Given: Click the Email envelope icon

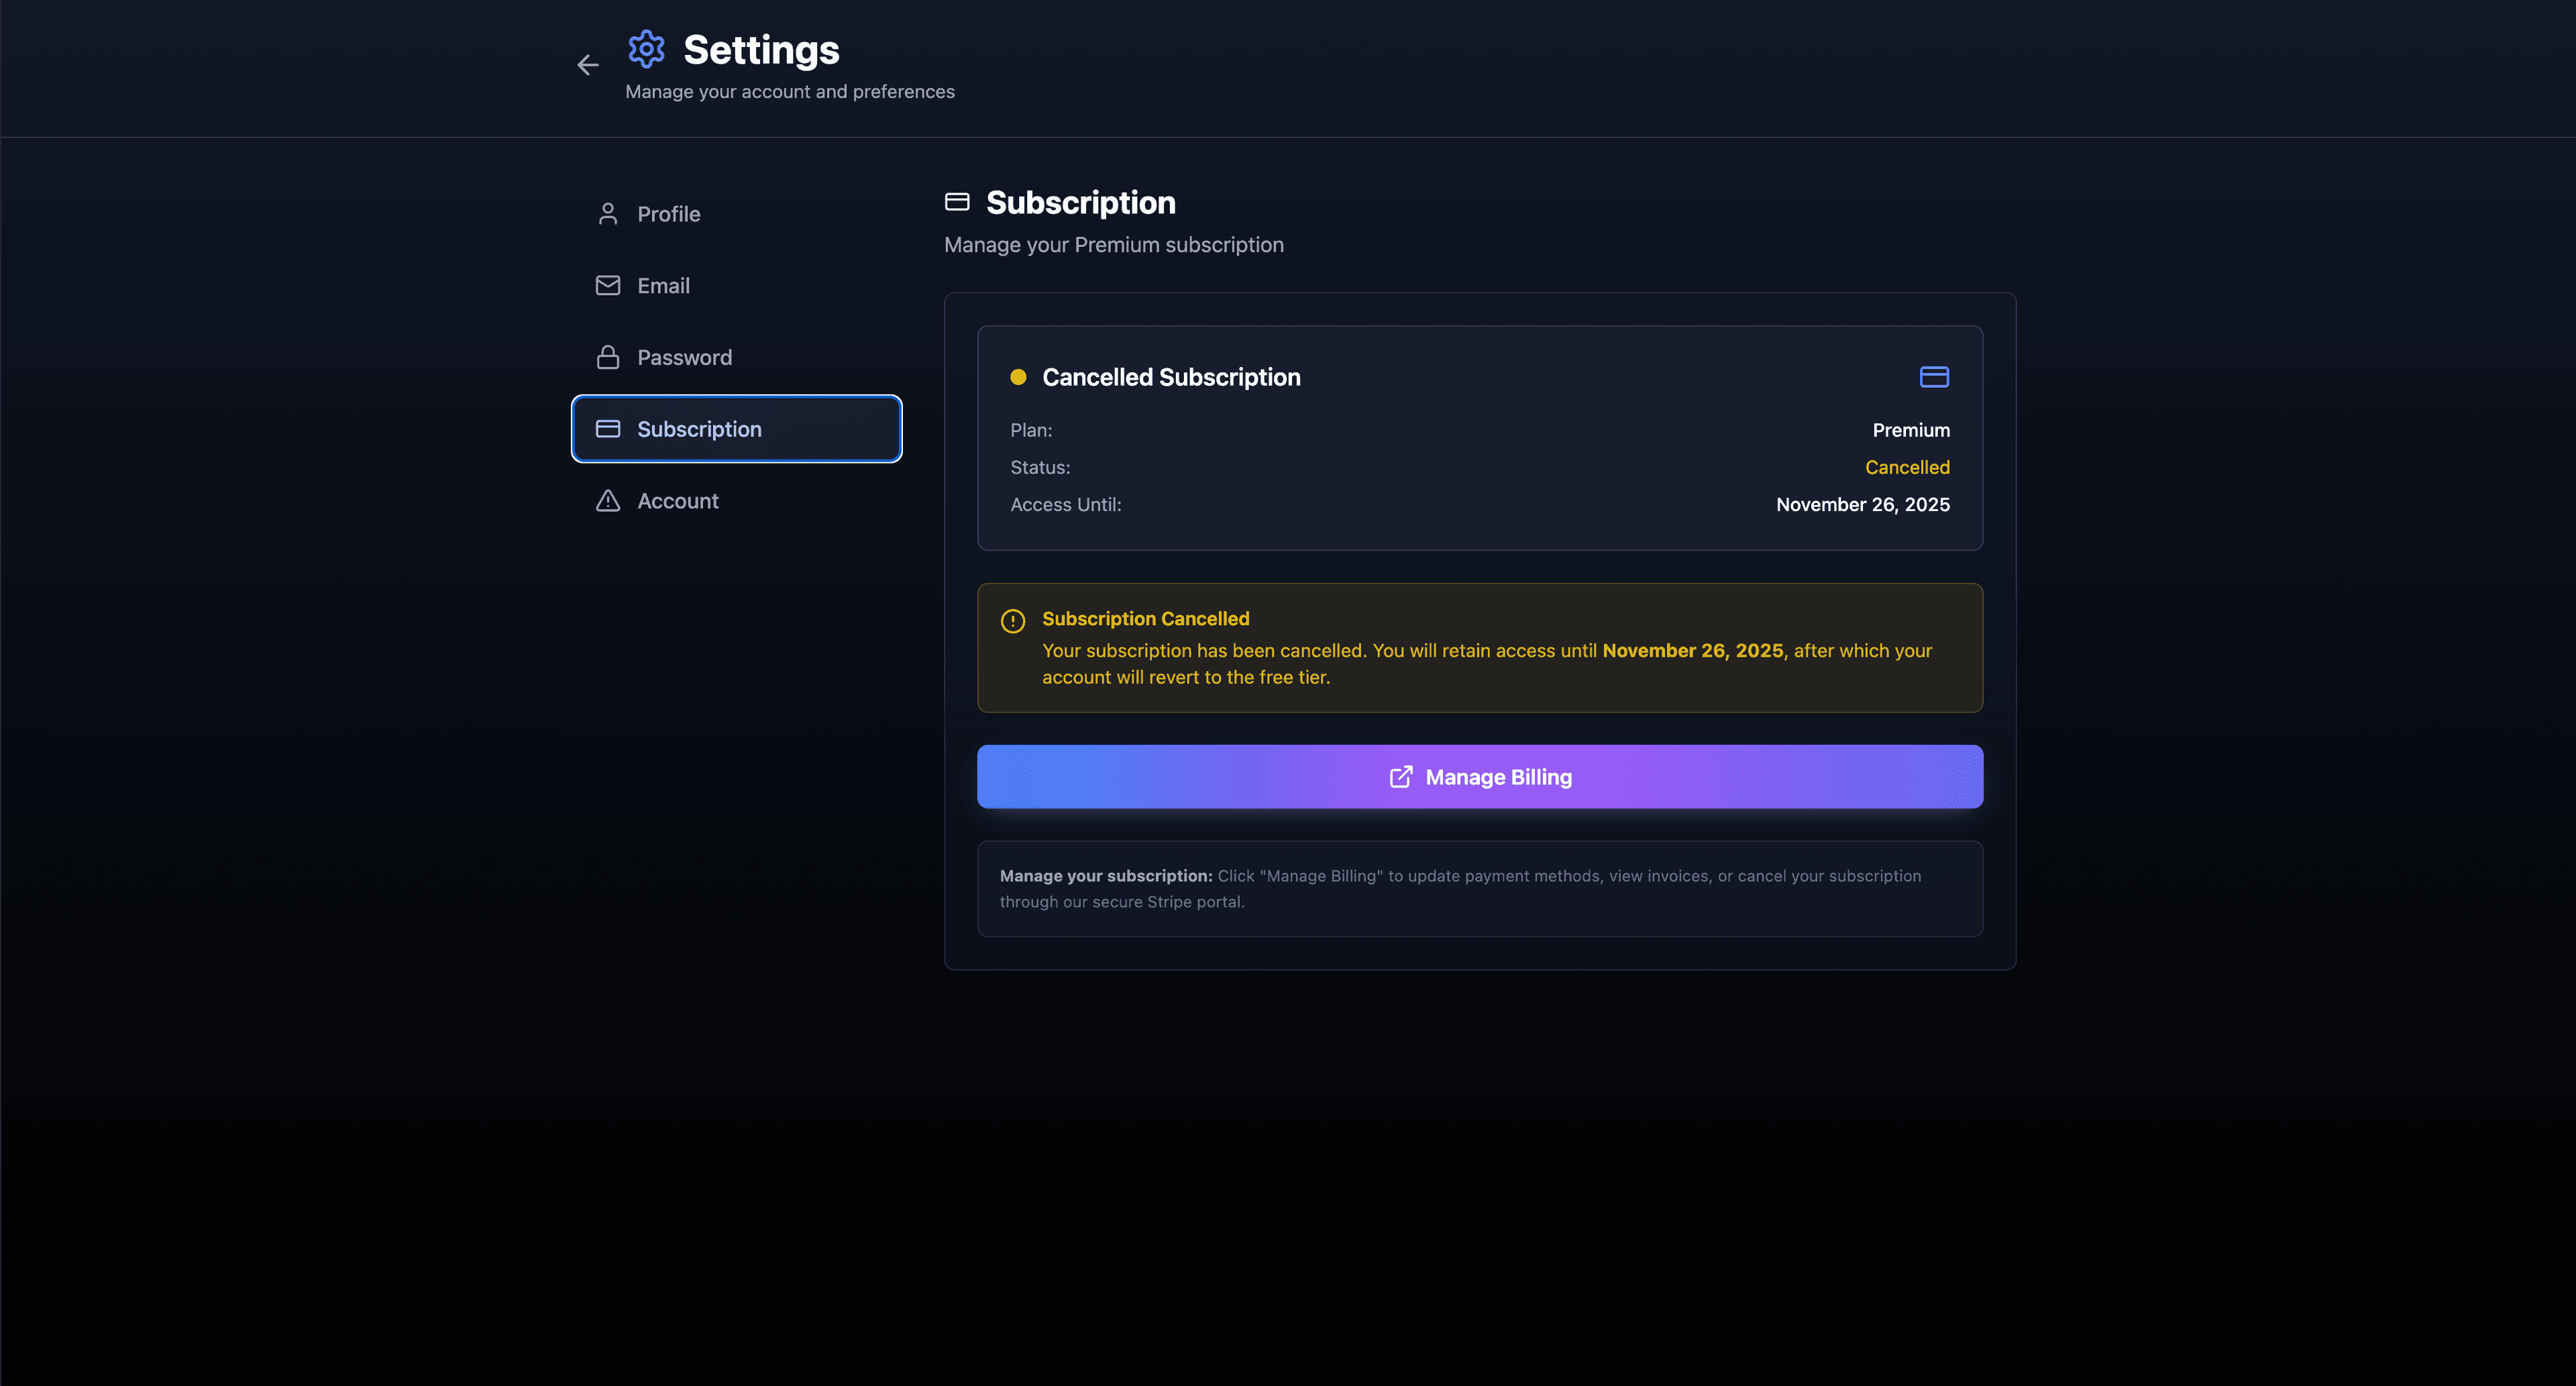Looking at the screenshot, I should tap(607, 286).
